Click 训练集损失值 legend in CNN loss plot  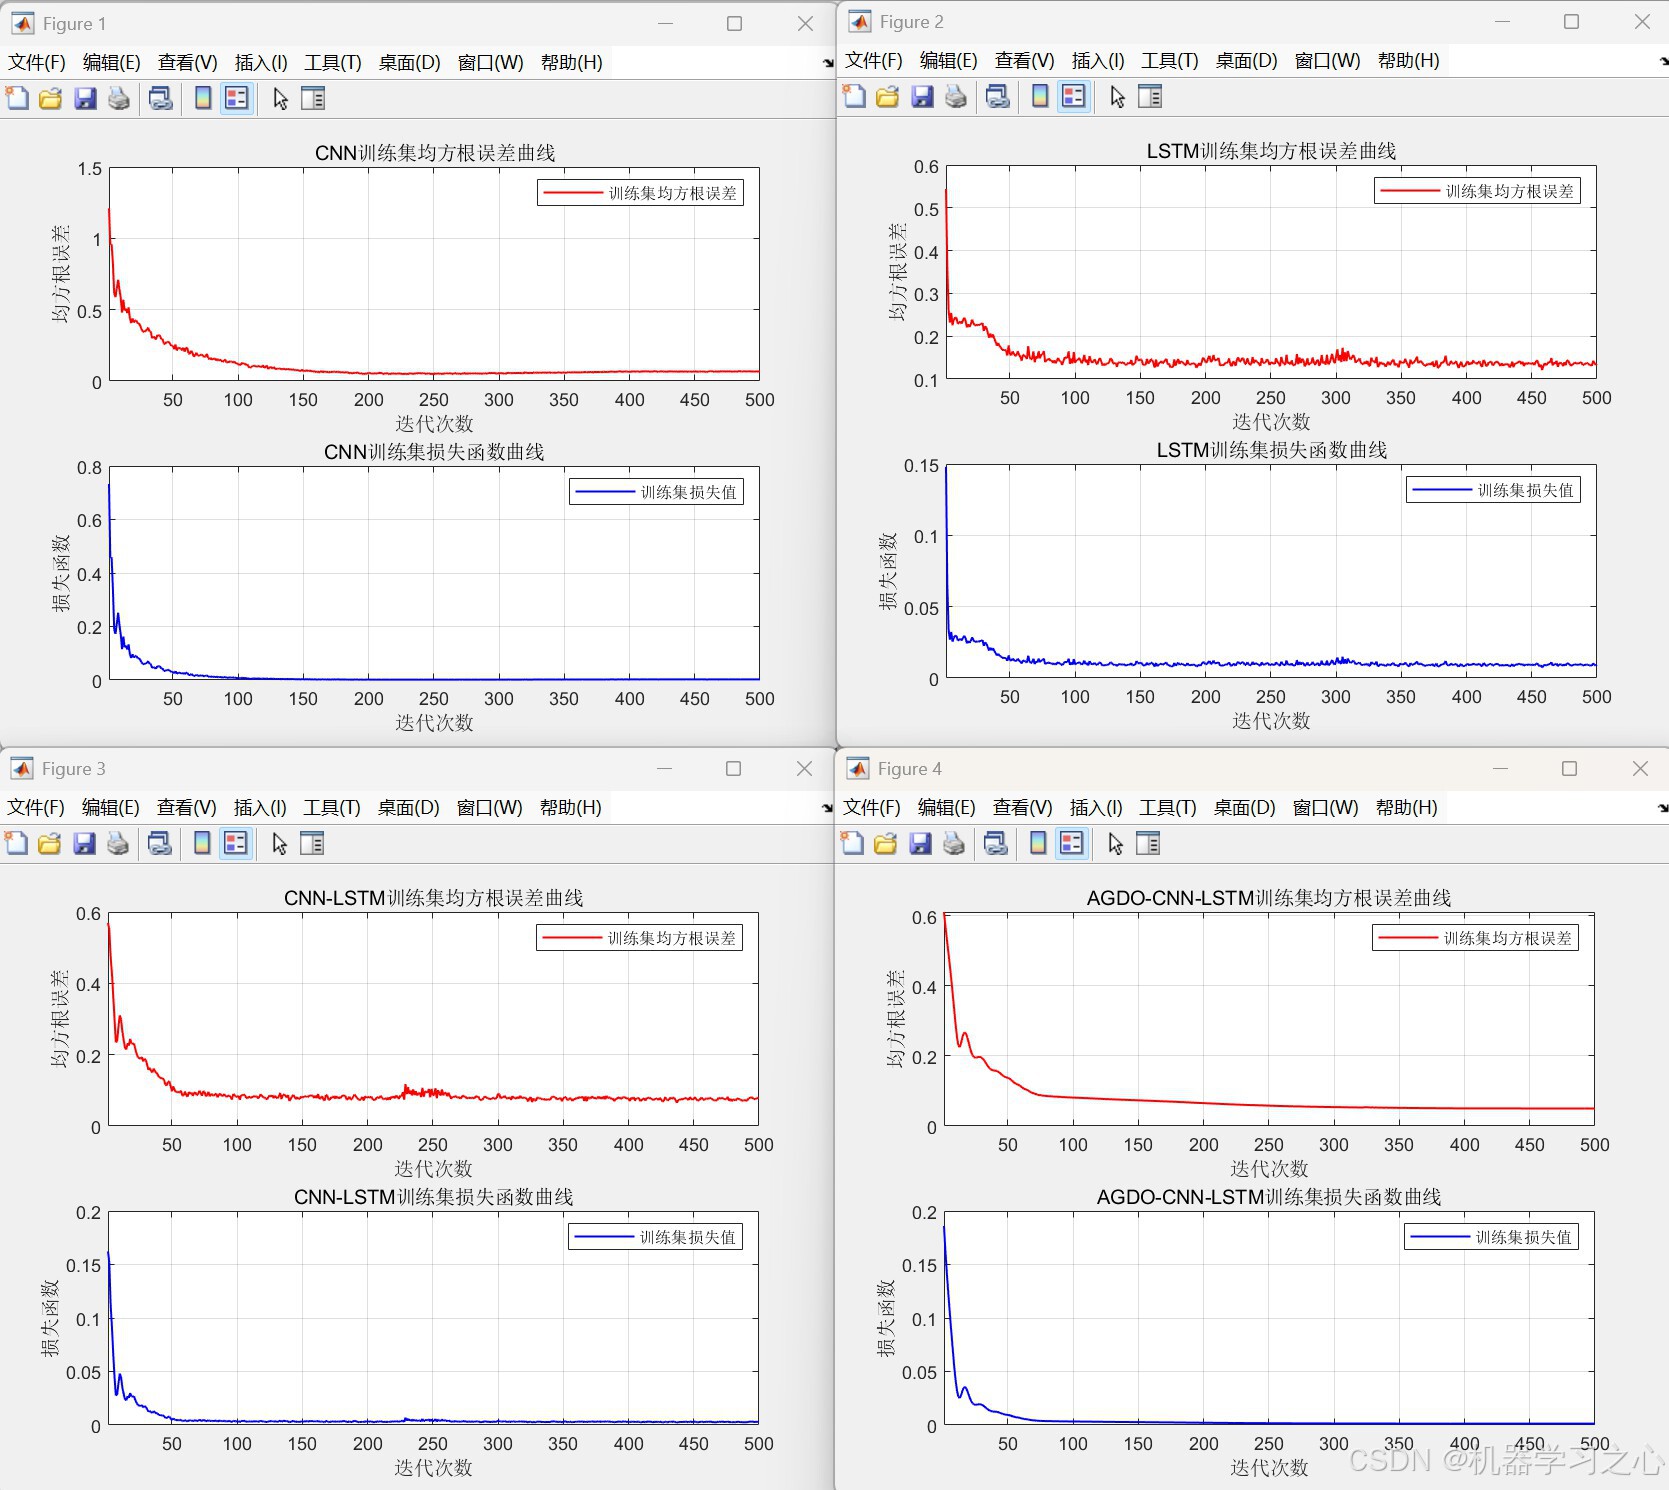(657, 492)
